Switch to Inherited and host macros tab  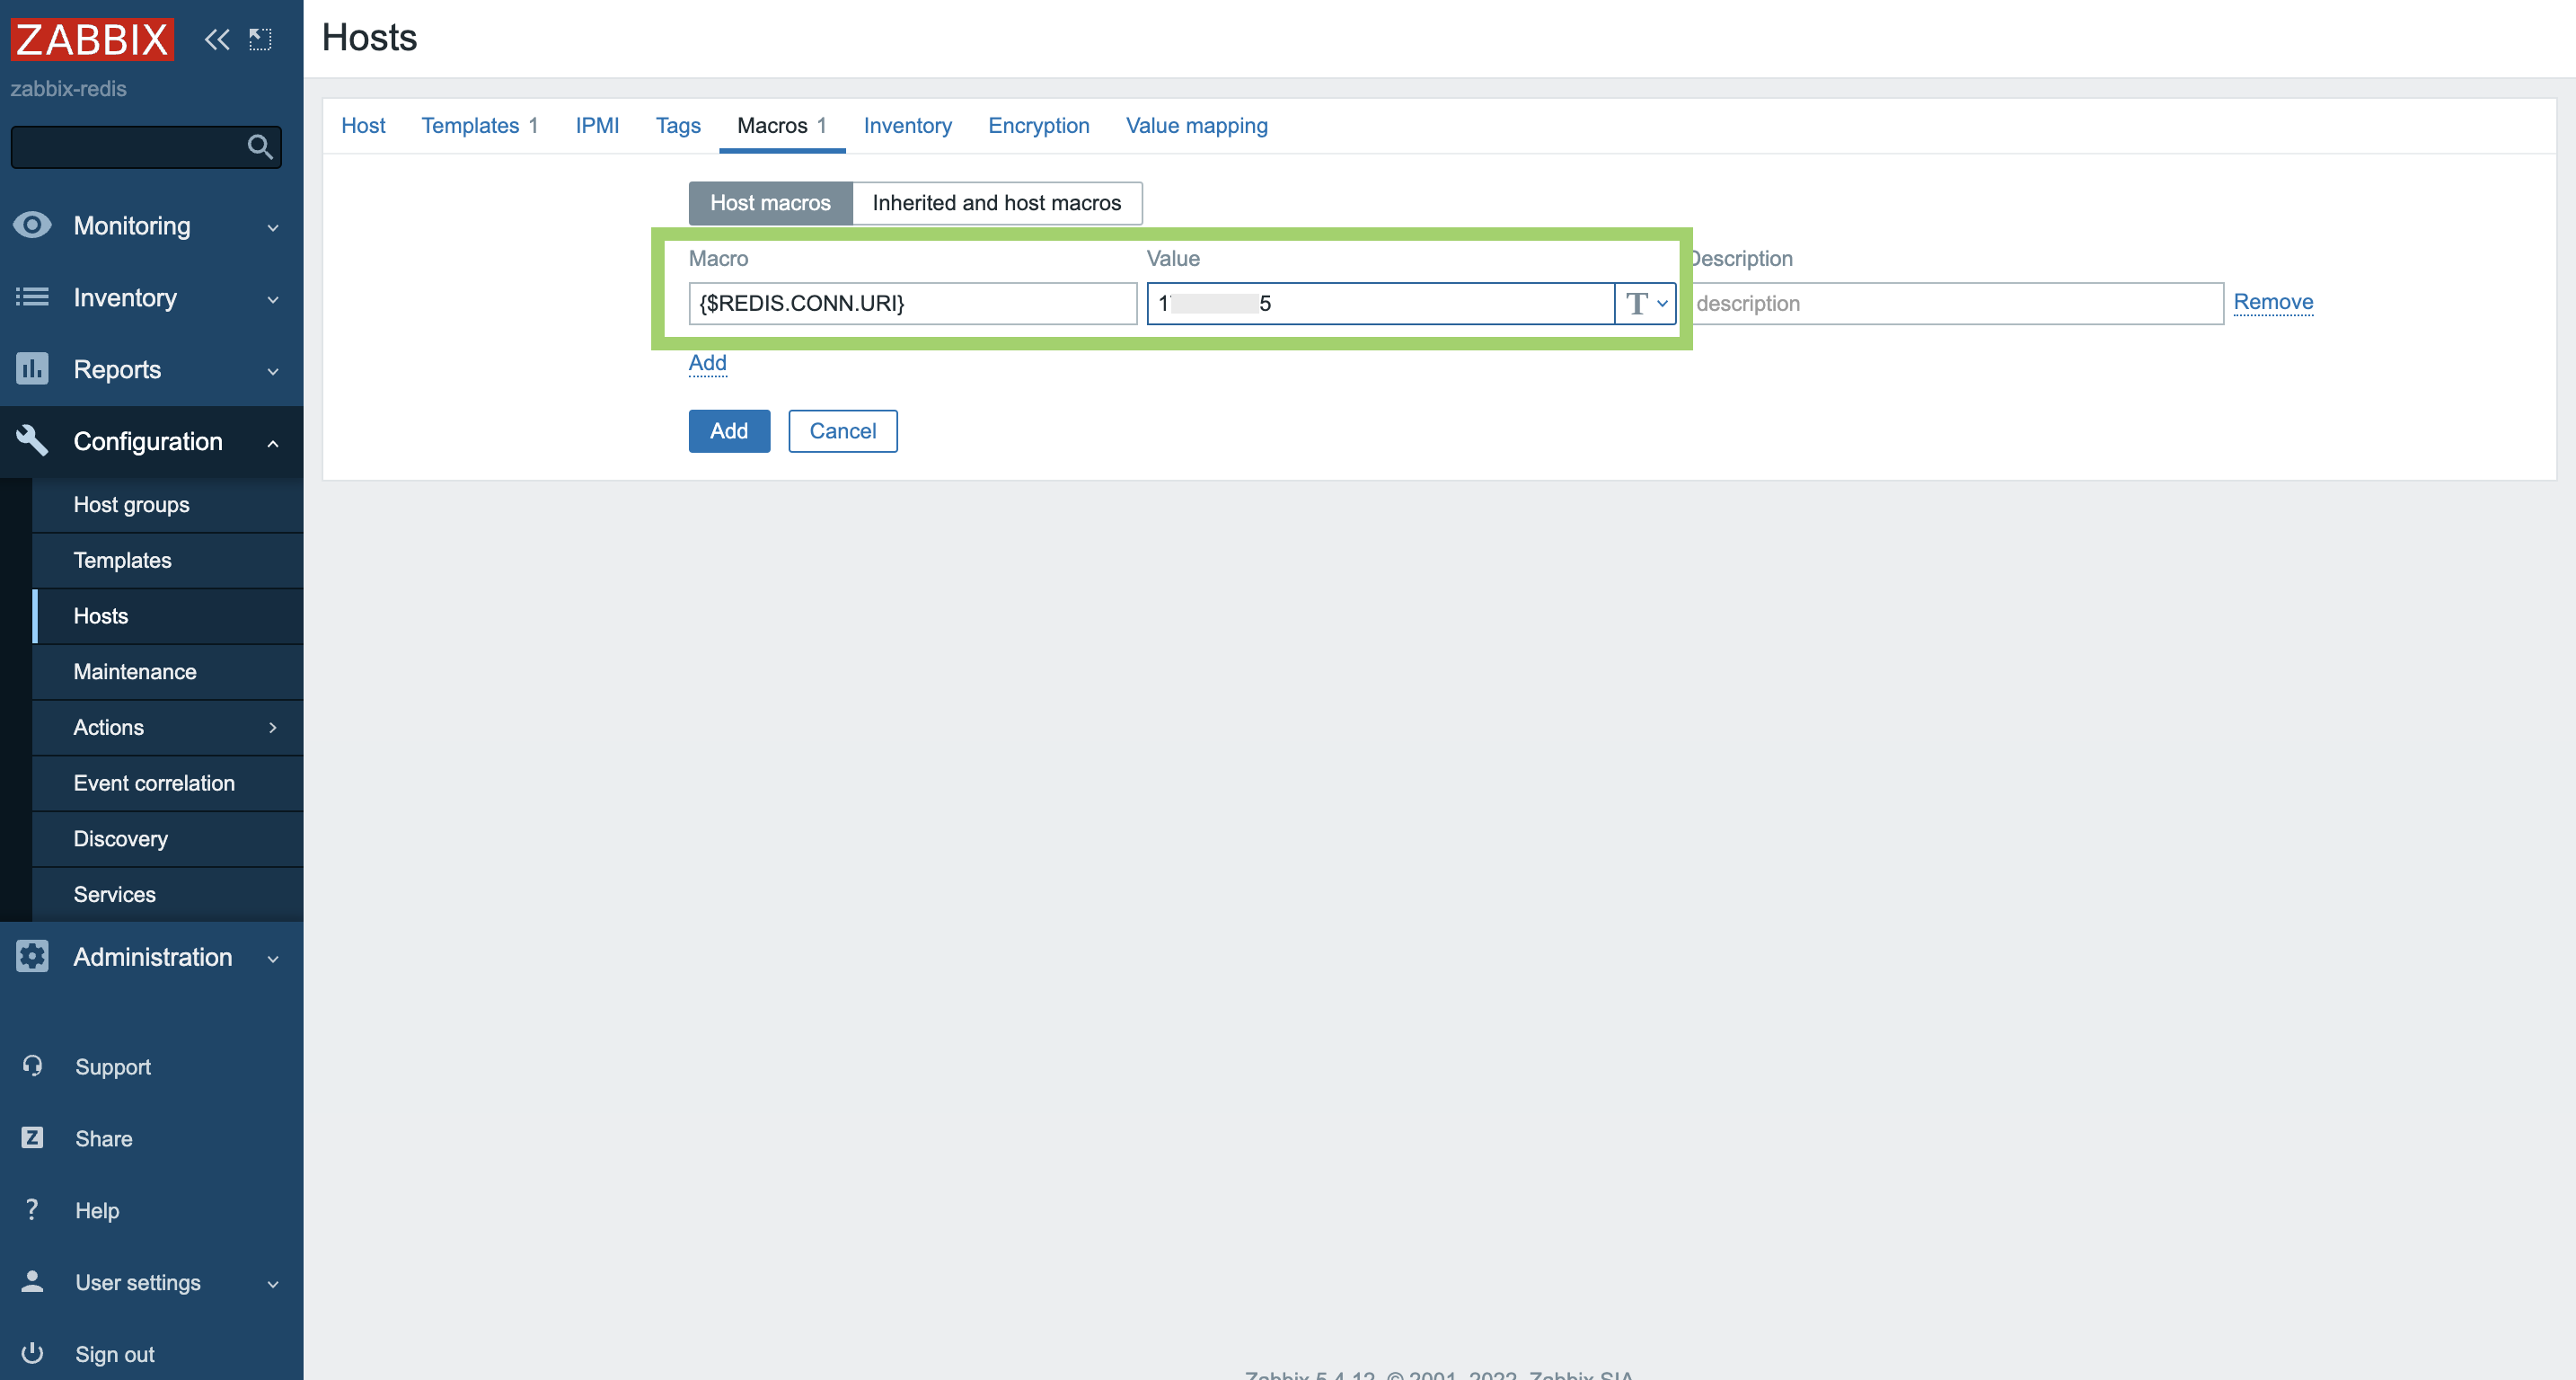[997, 201]
